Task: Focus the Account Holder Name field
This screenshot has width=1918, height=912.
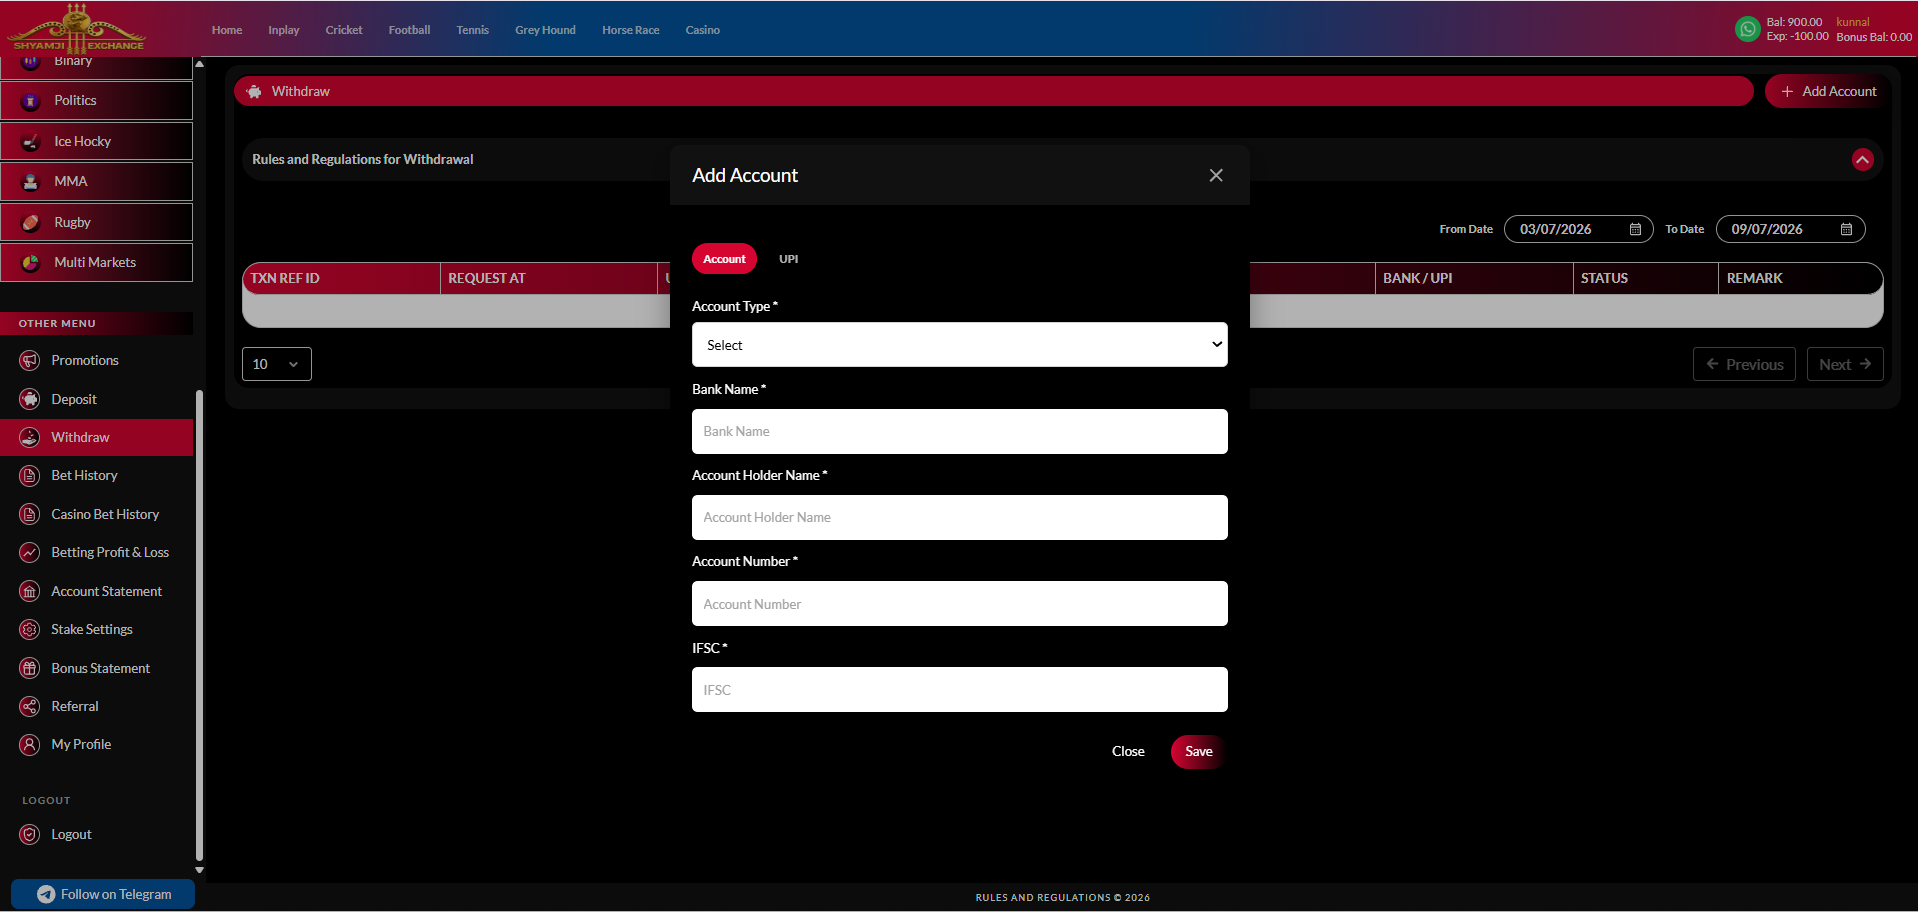Action: (960, 518)
